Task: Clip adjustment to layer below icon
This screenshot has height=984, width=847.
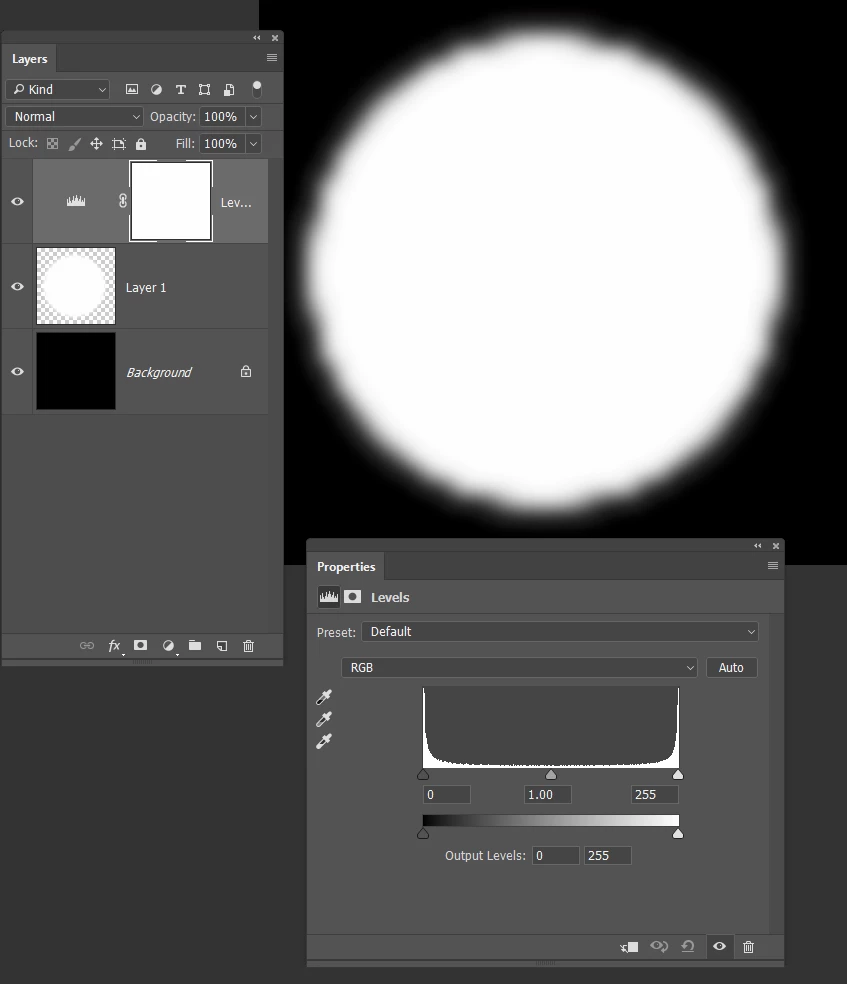Action: pos(629,946)
